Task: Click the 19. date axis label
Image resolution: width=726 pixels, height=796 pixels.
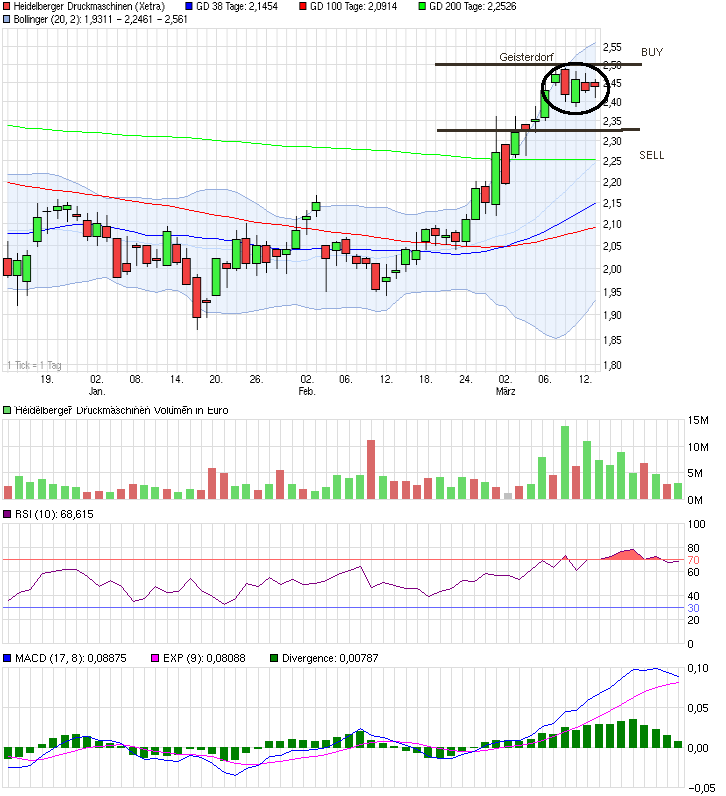Action: 47,379
